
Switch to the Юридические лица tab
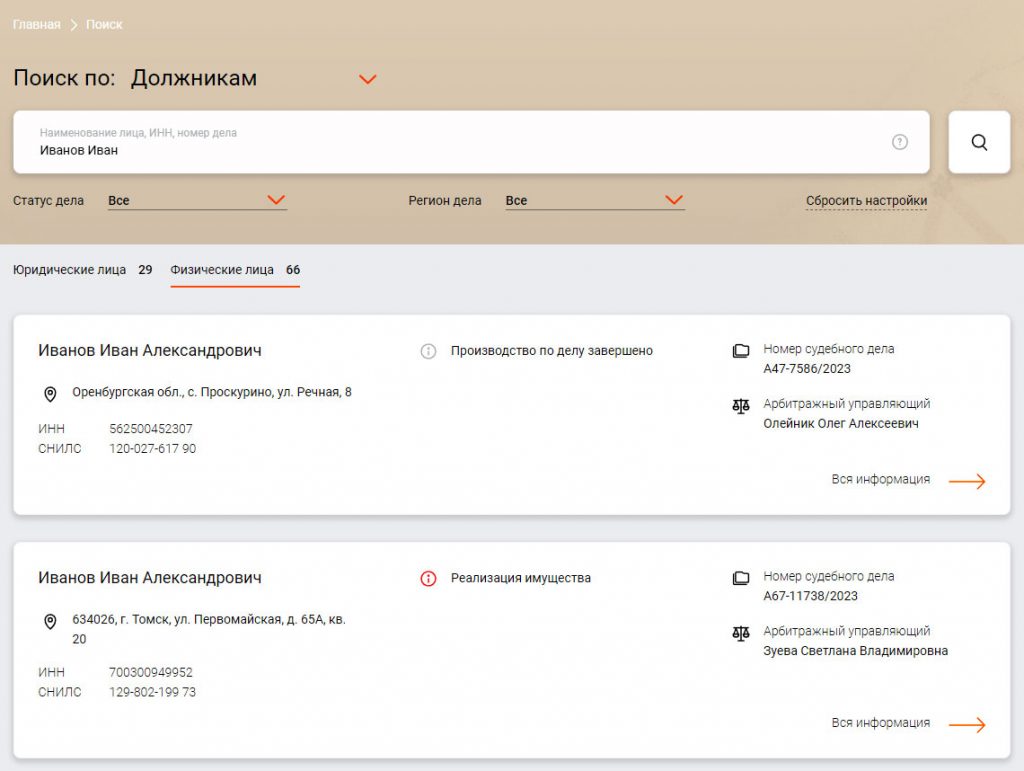[69, 270]
